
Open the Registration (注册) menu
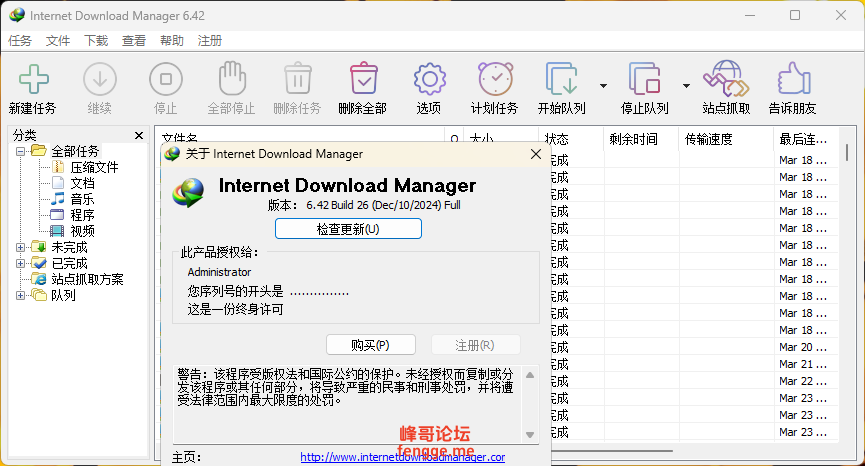210,41
